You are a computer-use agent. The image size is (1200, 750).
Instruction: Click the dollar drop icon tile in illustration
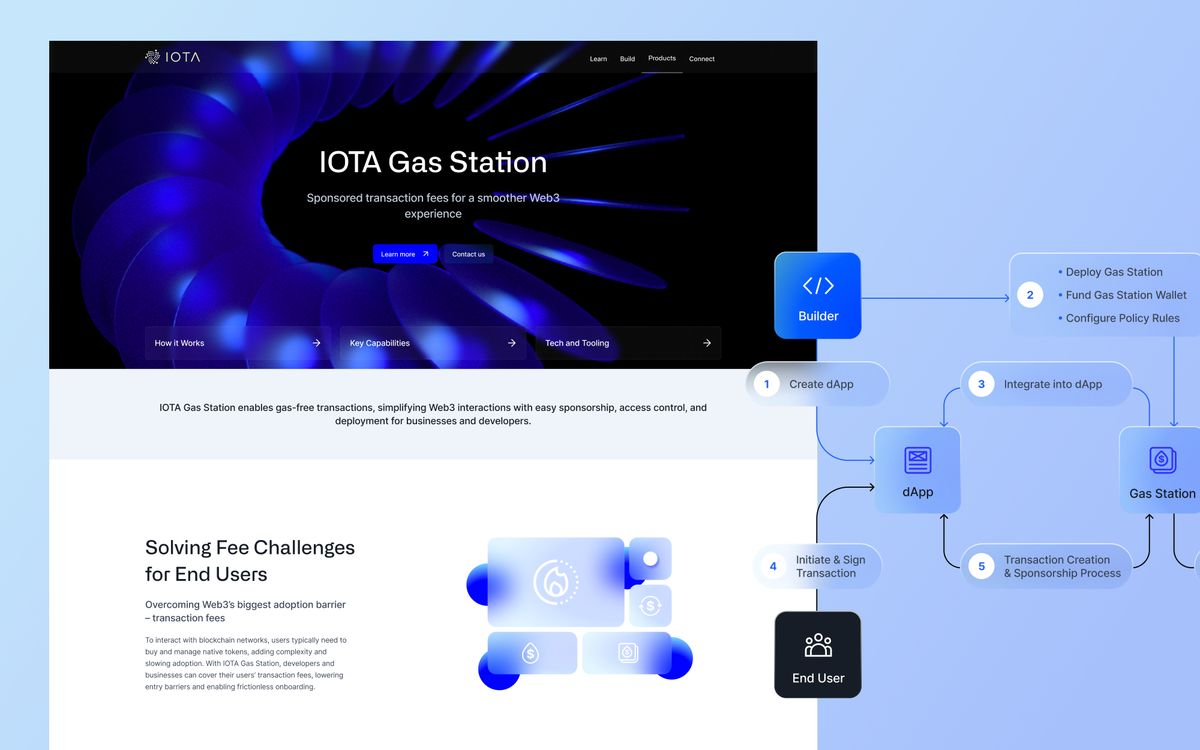pyautogui.click(x=532, y=653)
